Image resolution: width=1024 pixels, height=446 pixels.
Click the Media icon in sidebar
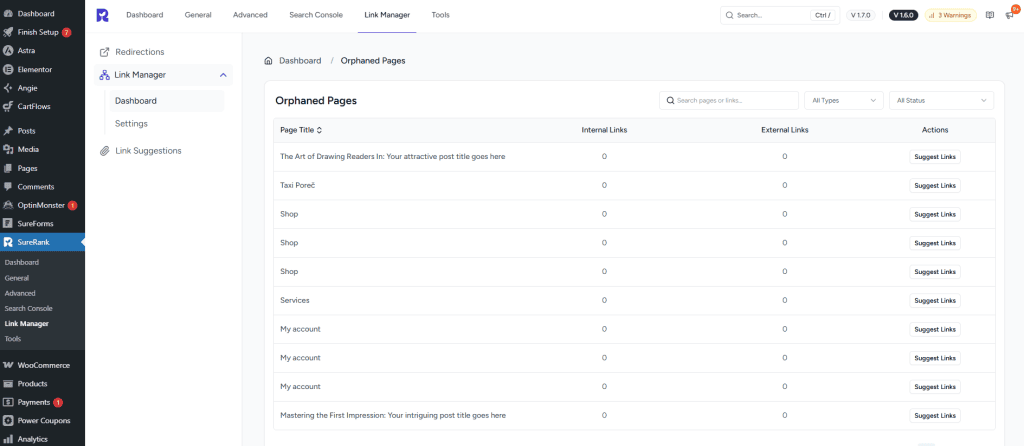8,150
